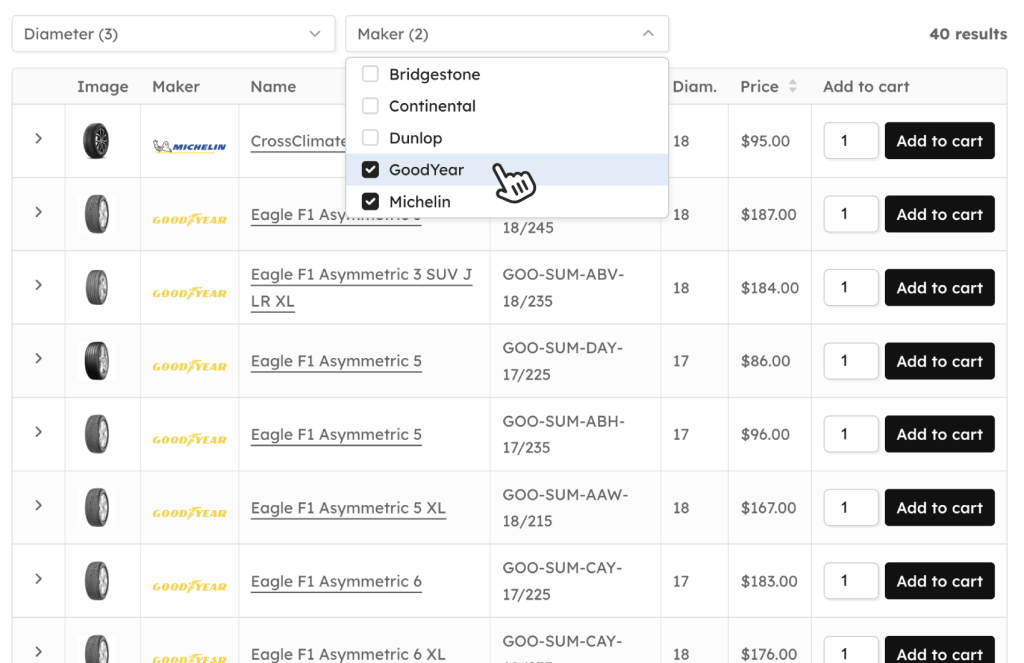Click the Michelin logo in the CrossClimate row
This screenshot has width=1024, height=663.
[x=189, y=140]
